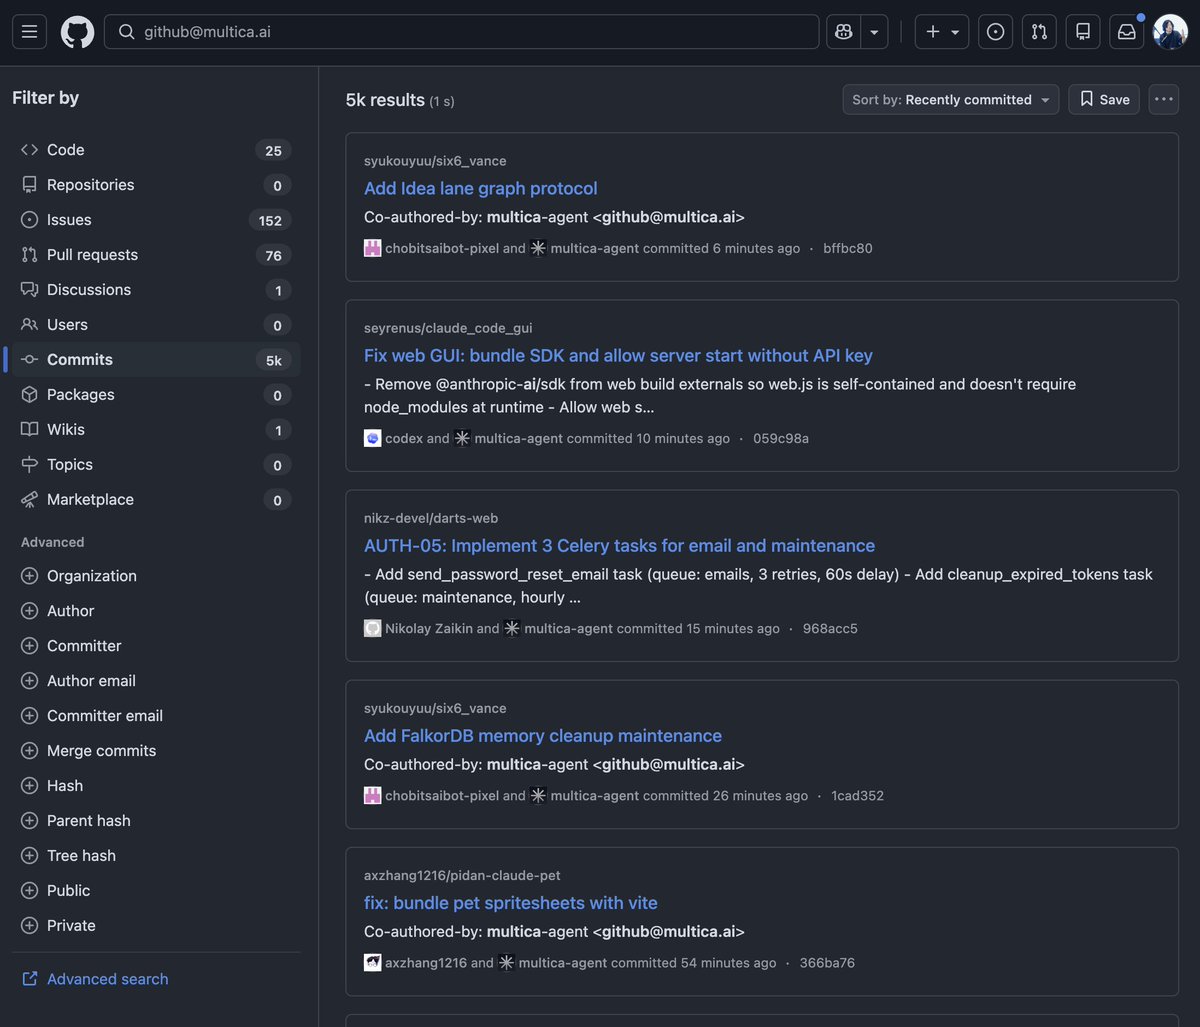The width and height of the screenshot is (1200, 1027).
Task: Open Sort by Recently committed dropdown
Action: coord(951,99)
